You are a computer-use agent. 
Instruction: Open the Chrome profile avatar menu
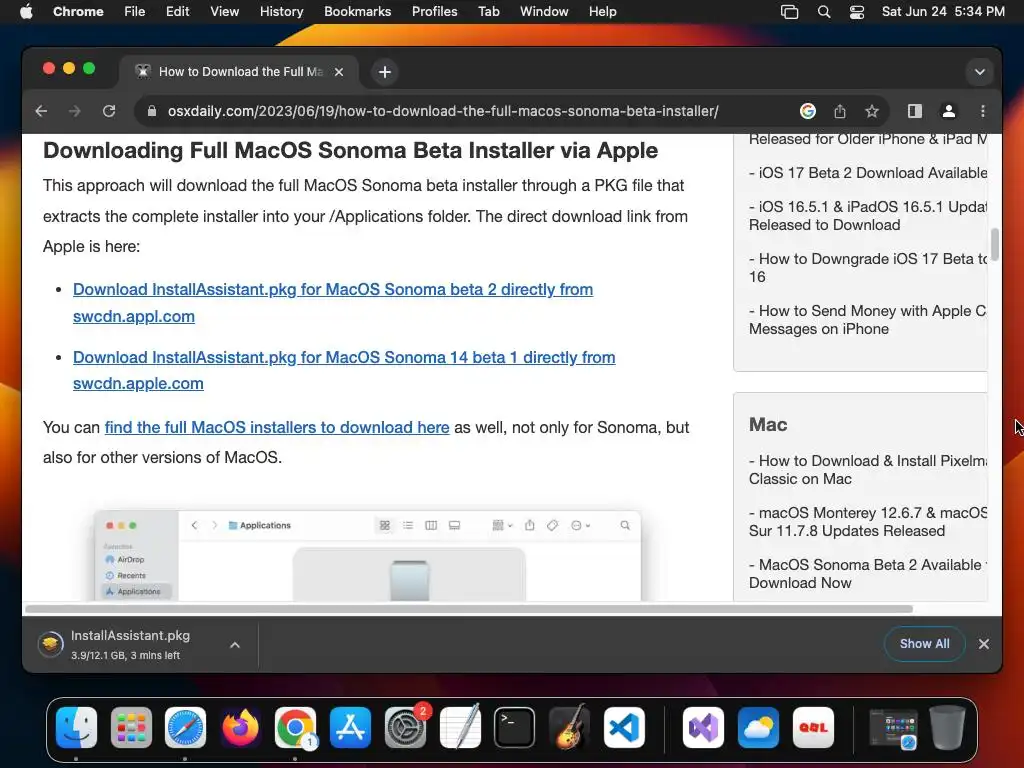click(x=949, y=111)
